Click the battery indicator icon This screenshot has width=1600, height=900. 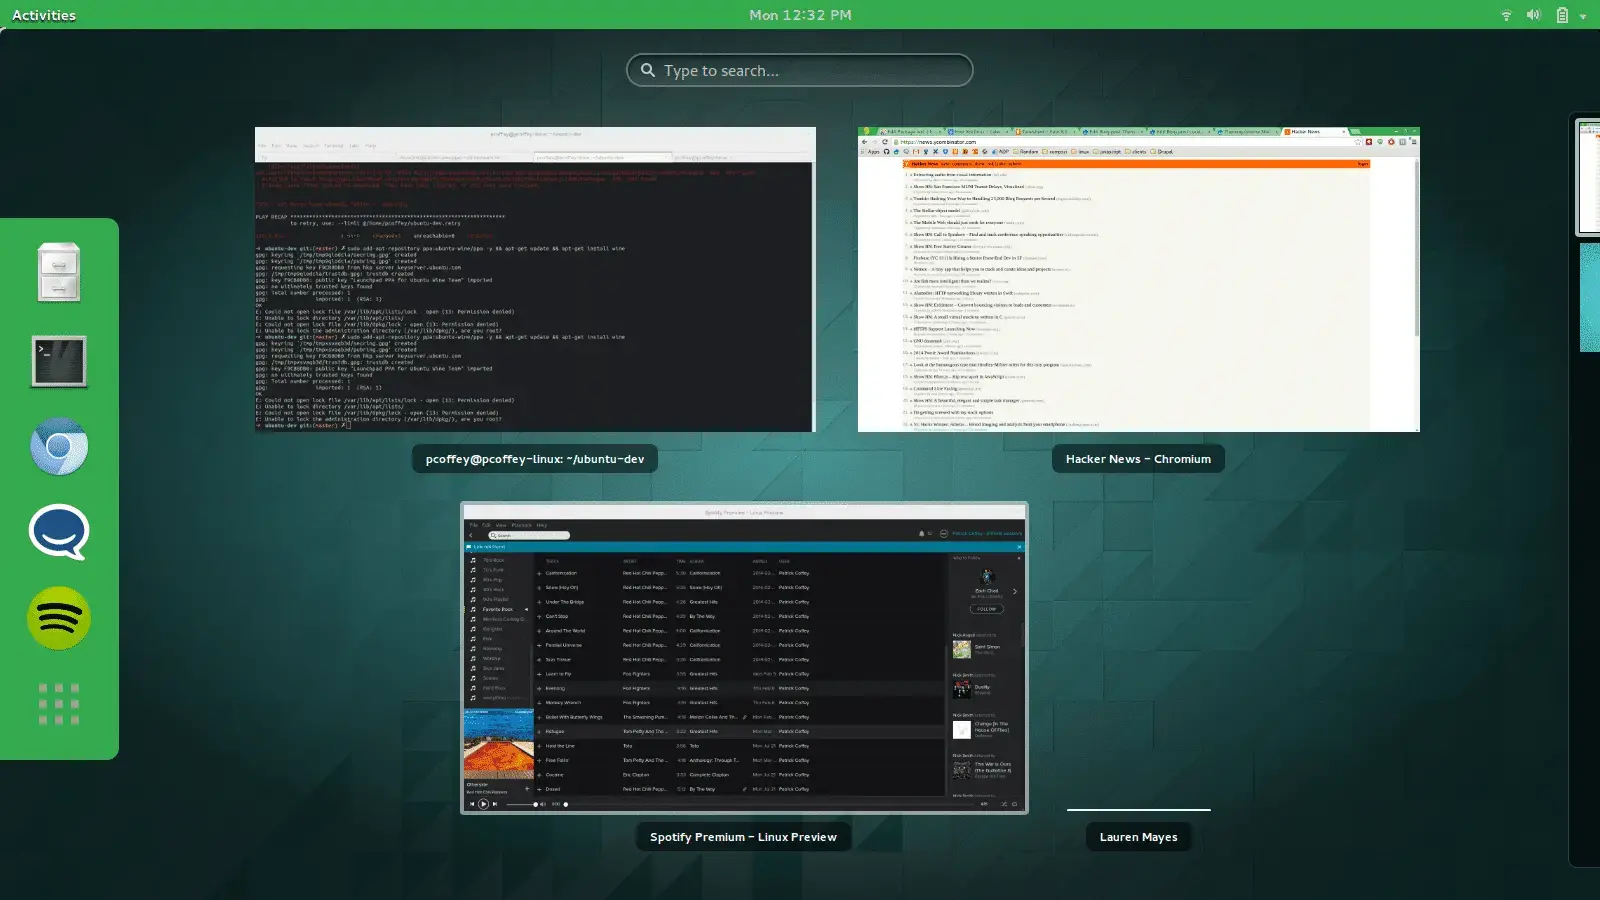[1562, 15]
